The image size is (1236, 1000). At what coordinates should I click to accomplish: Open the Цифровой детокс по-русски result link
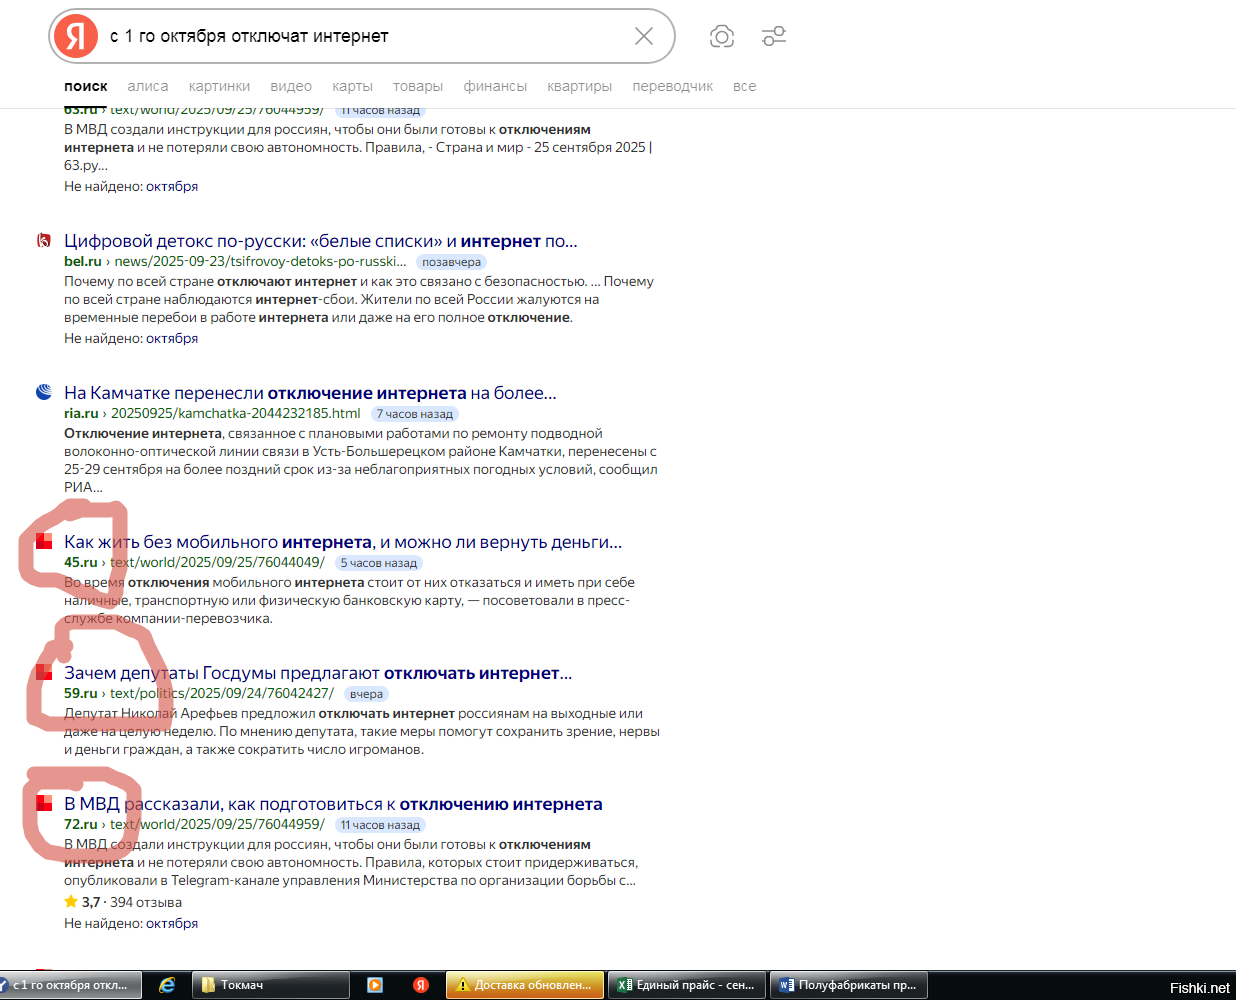(321, 241)
